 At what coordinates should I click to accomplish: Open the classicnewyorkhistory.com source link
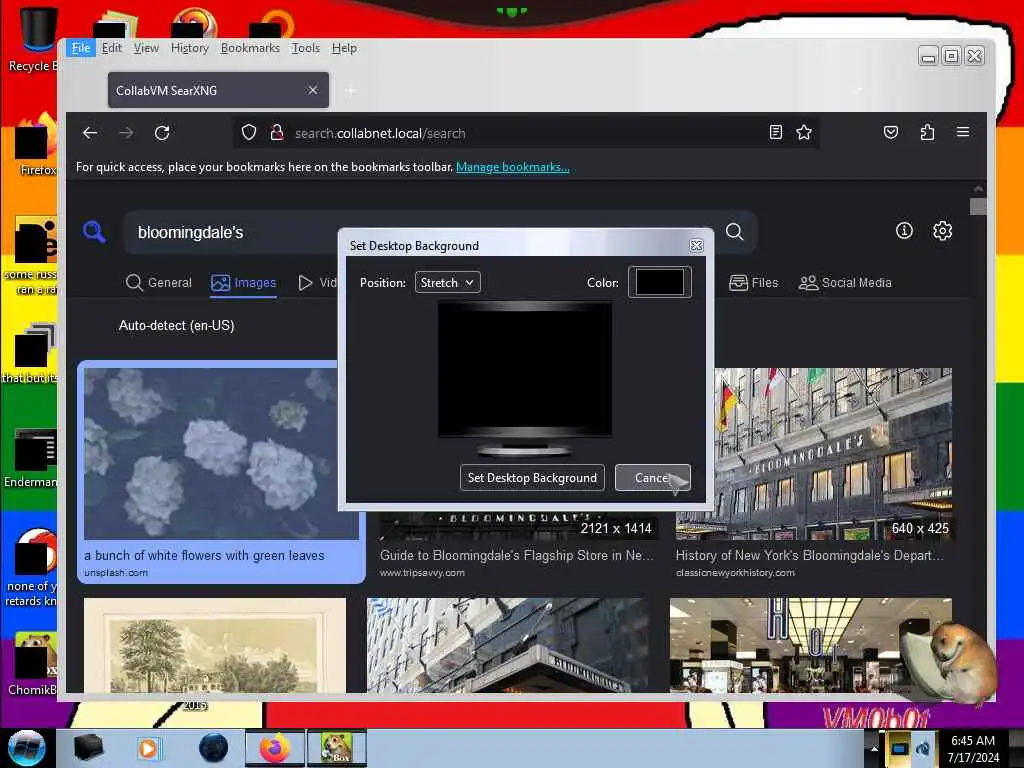735,573
